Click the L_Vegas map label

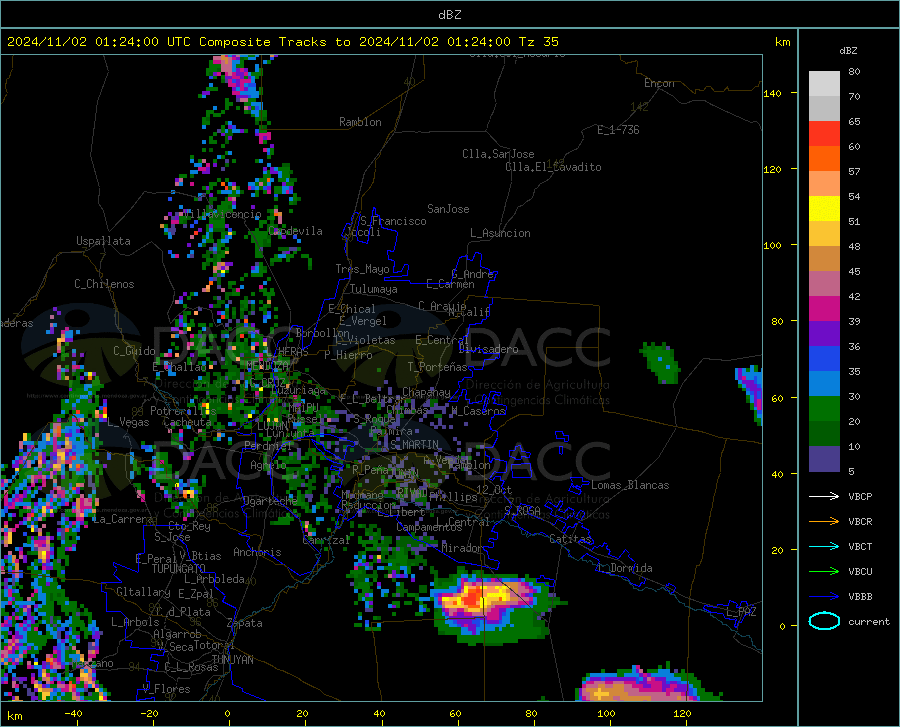tap(129, 422)
